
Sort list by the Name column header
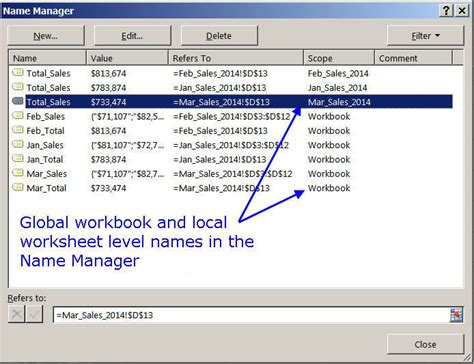coord(47,58)
